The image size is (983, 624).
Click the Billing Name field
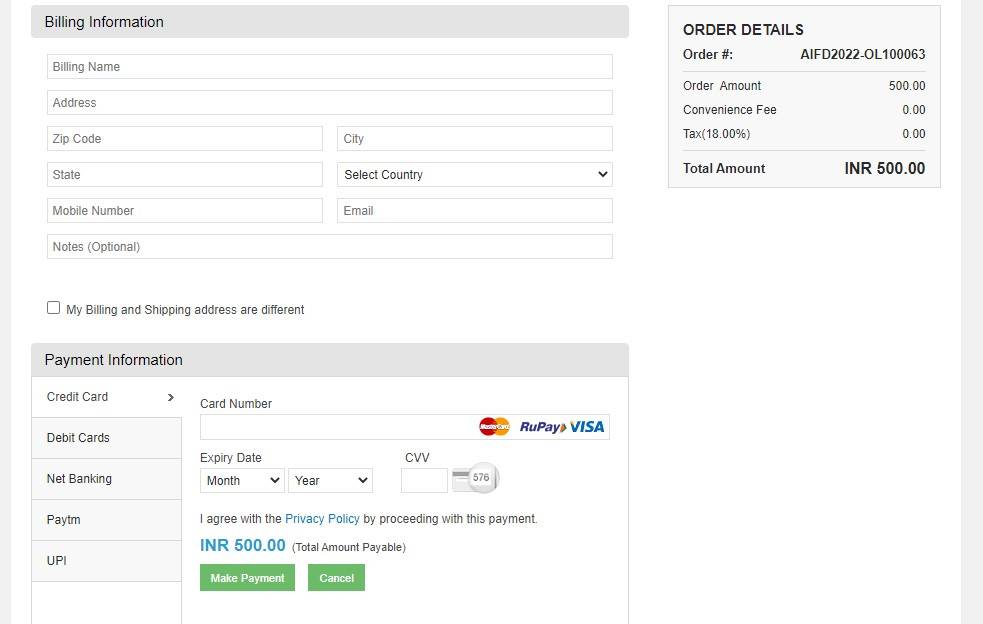[x=329, y=67]
